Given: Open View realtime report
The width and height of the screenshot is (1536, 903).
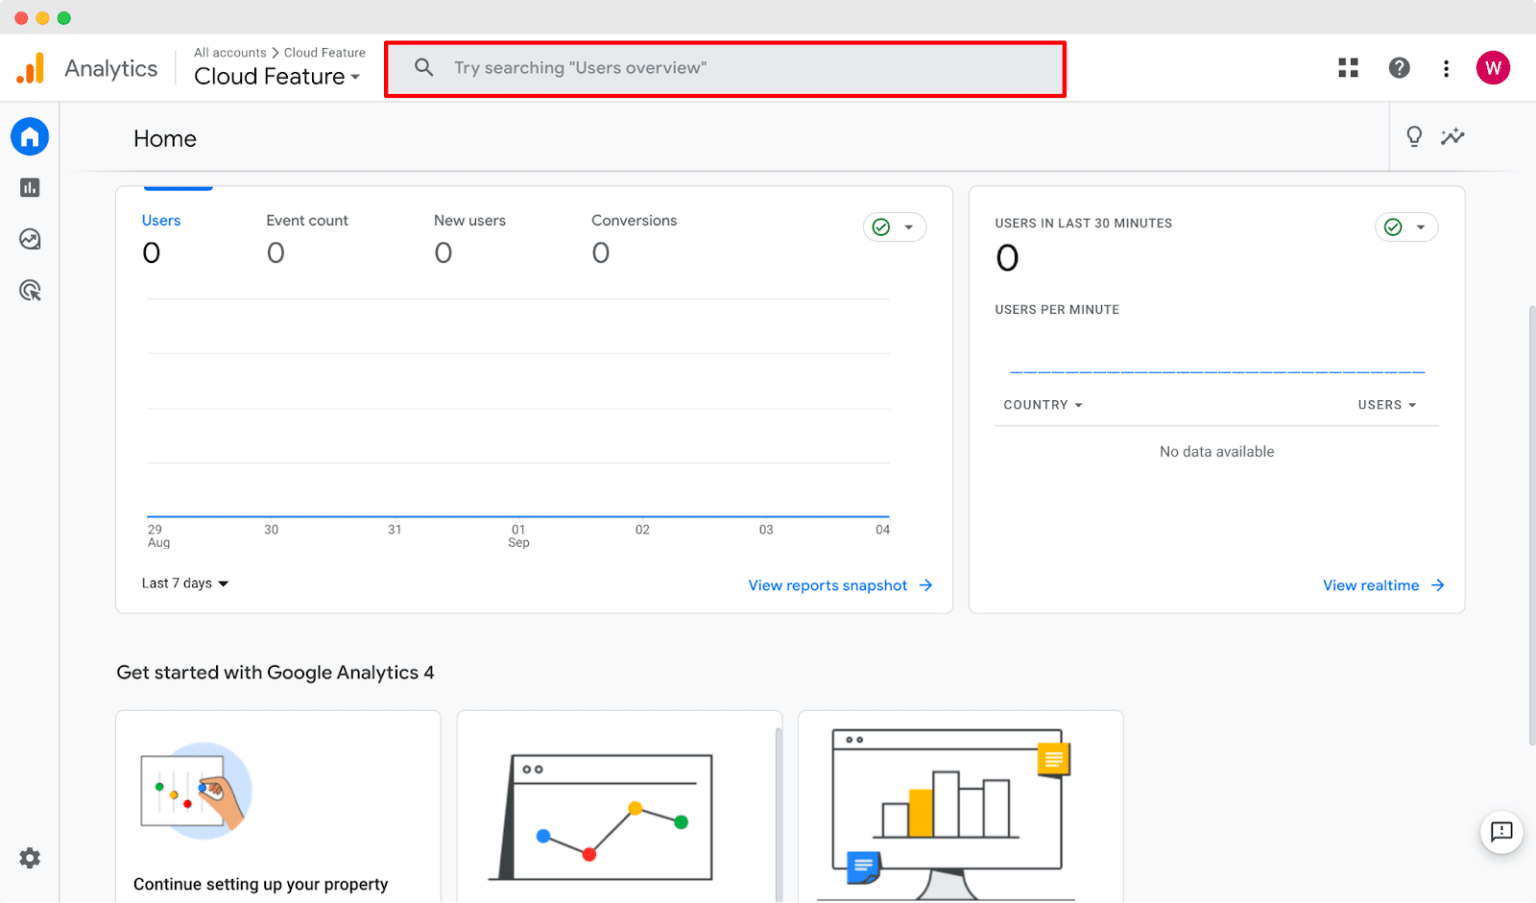Looking at the screenshot, I should 1371,585.
